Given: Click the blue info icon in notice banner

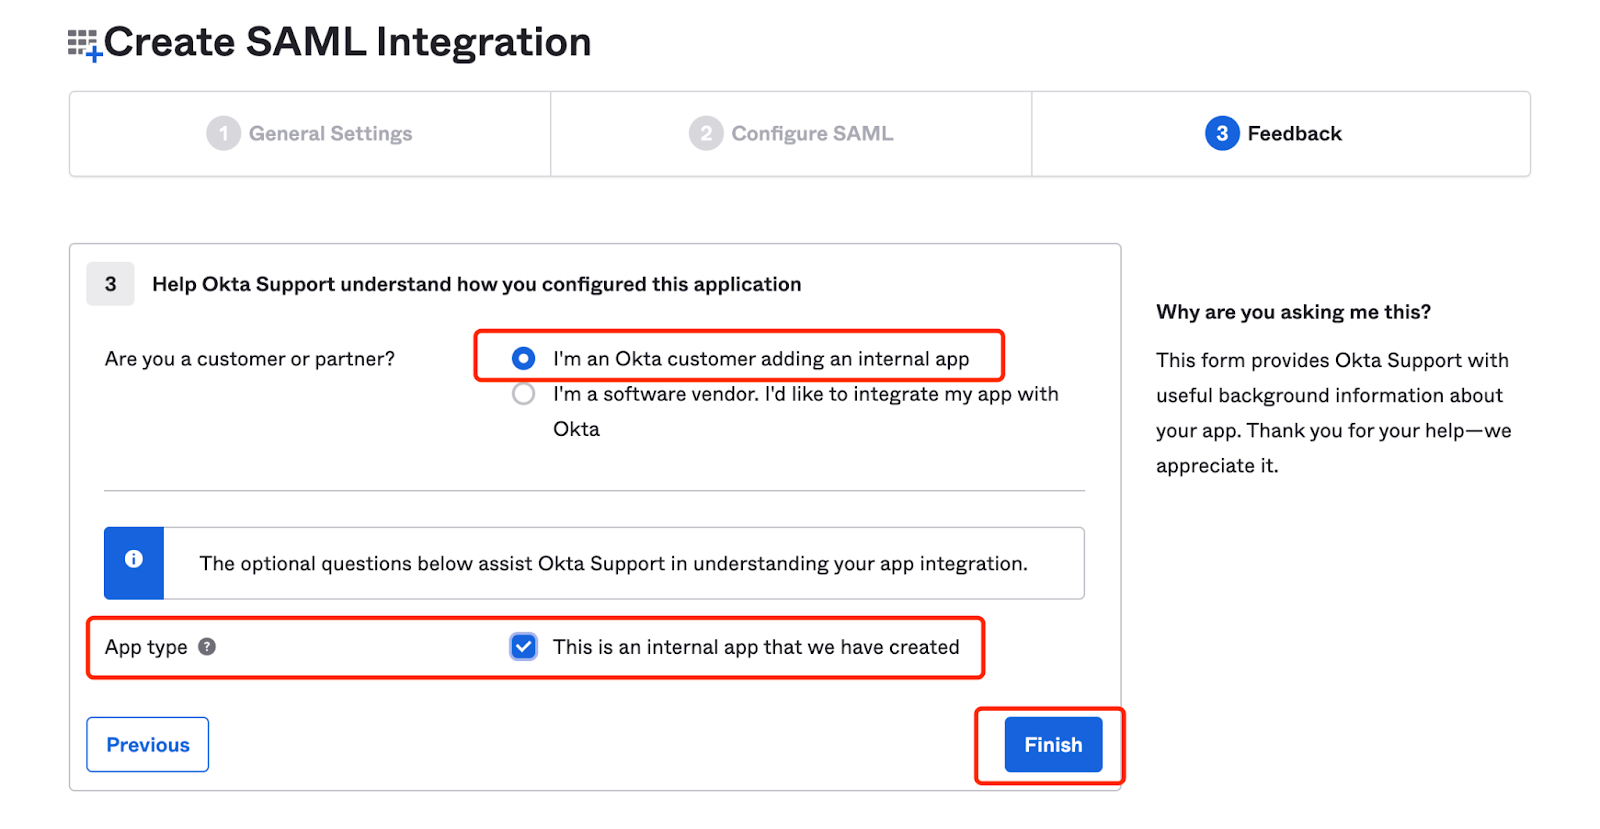Looking at the screenshot, I should pos(134,560).
